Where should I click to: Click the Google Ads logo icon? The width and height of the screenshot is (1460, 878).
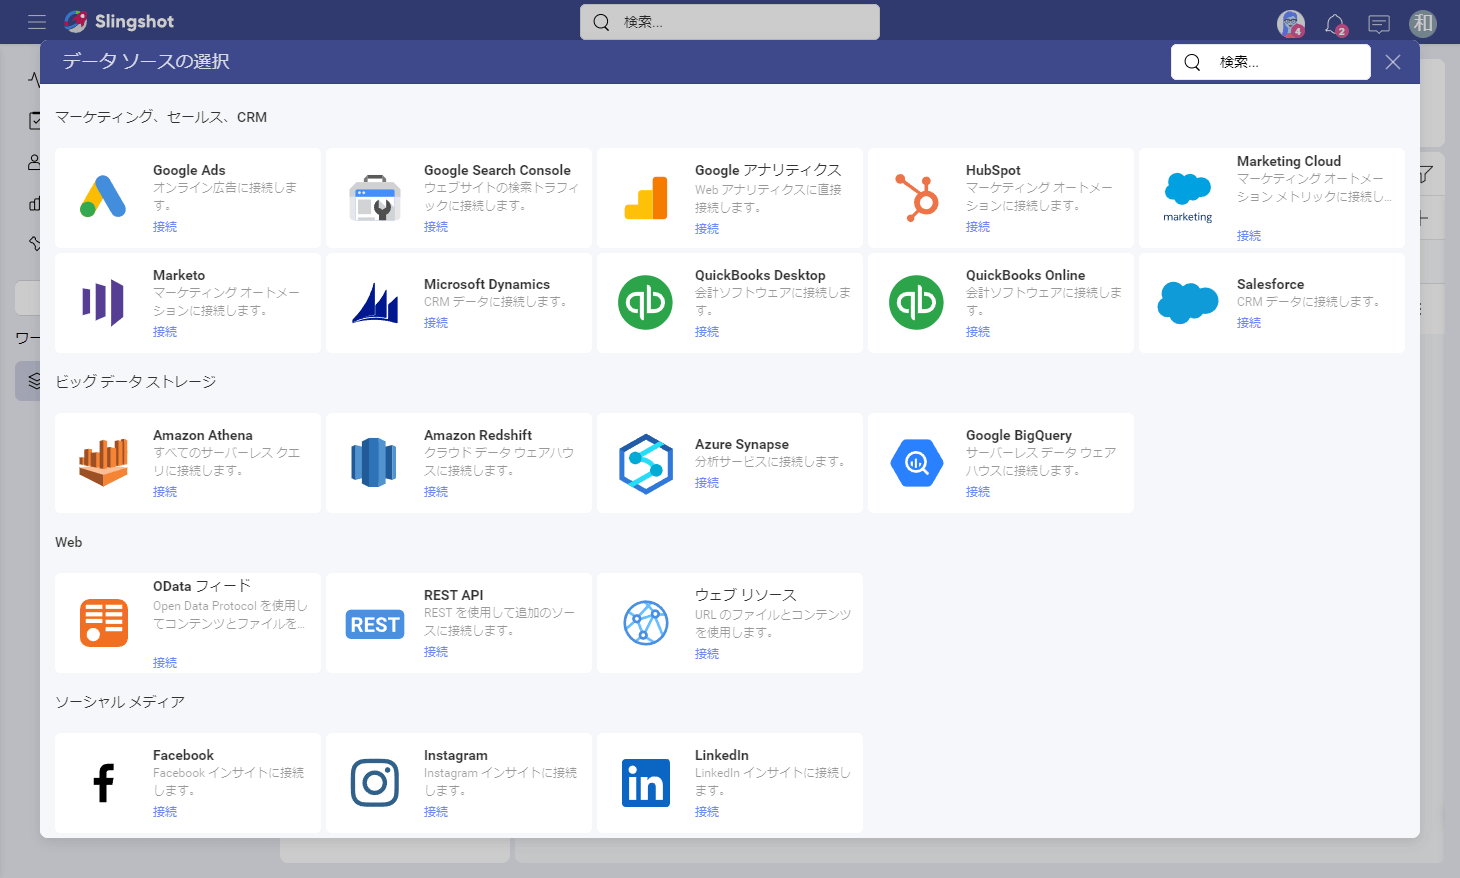[103, 197]
